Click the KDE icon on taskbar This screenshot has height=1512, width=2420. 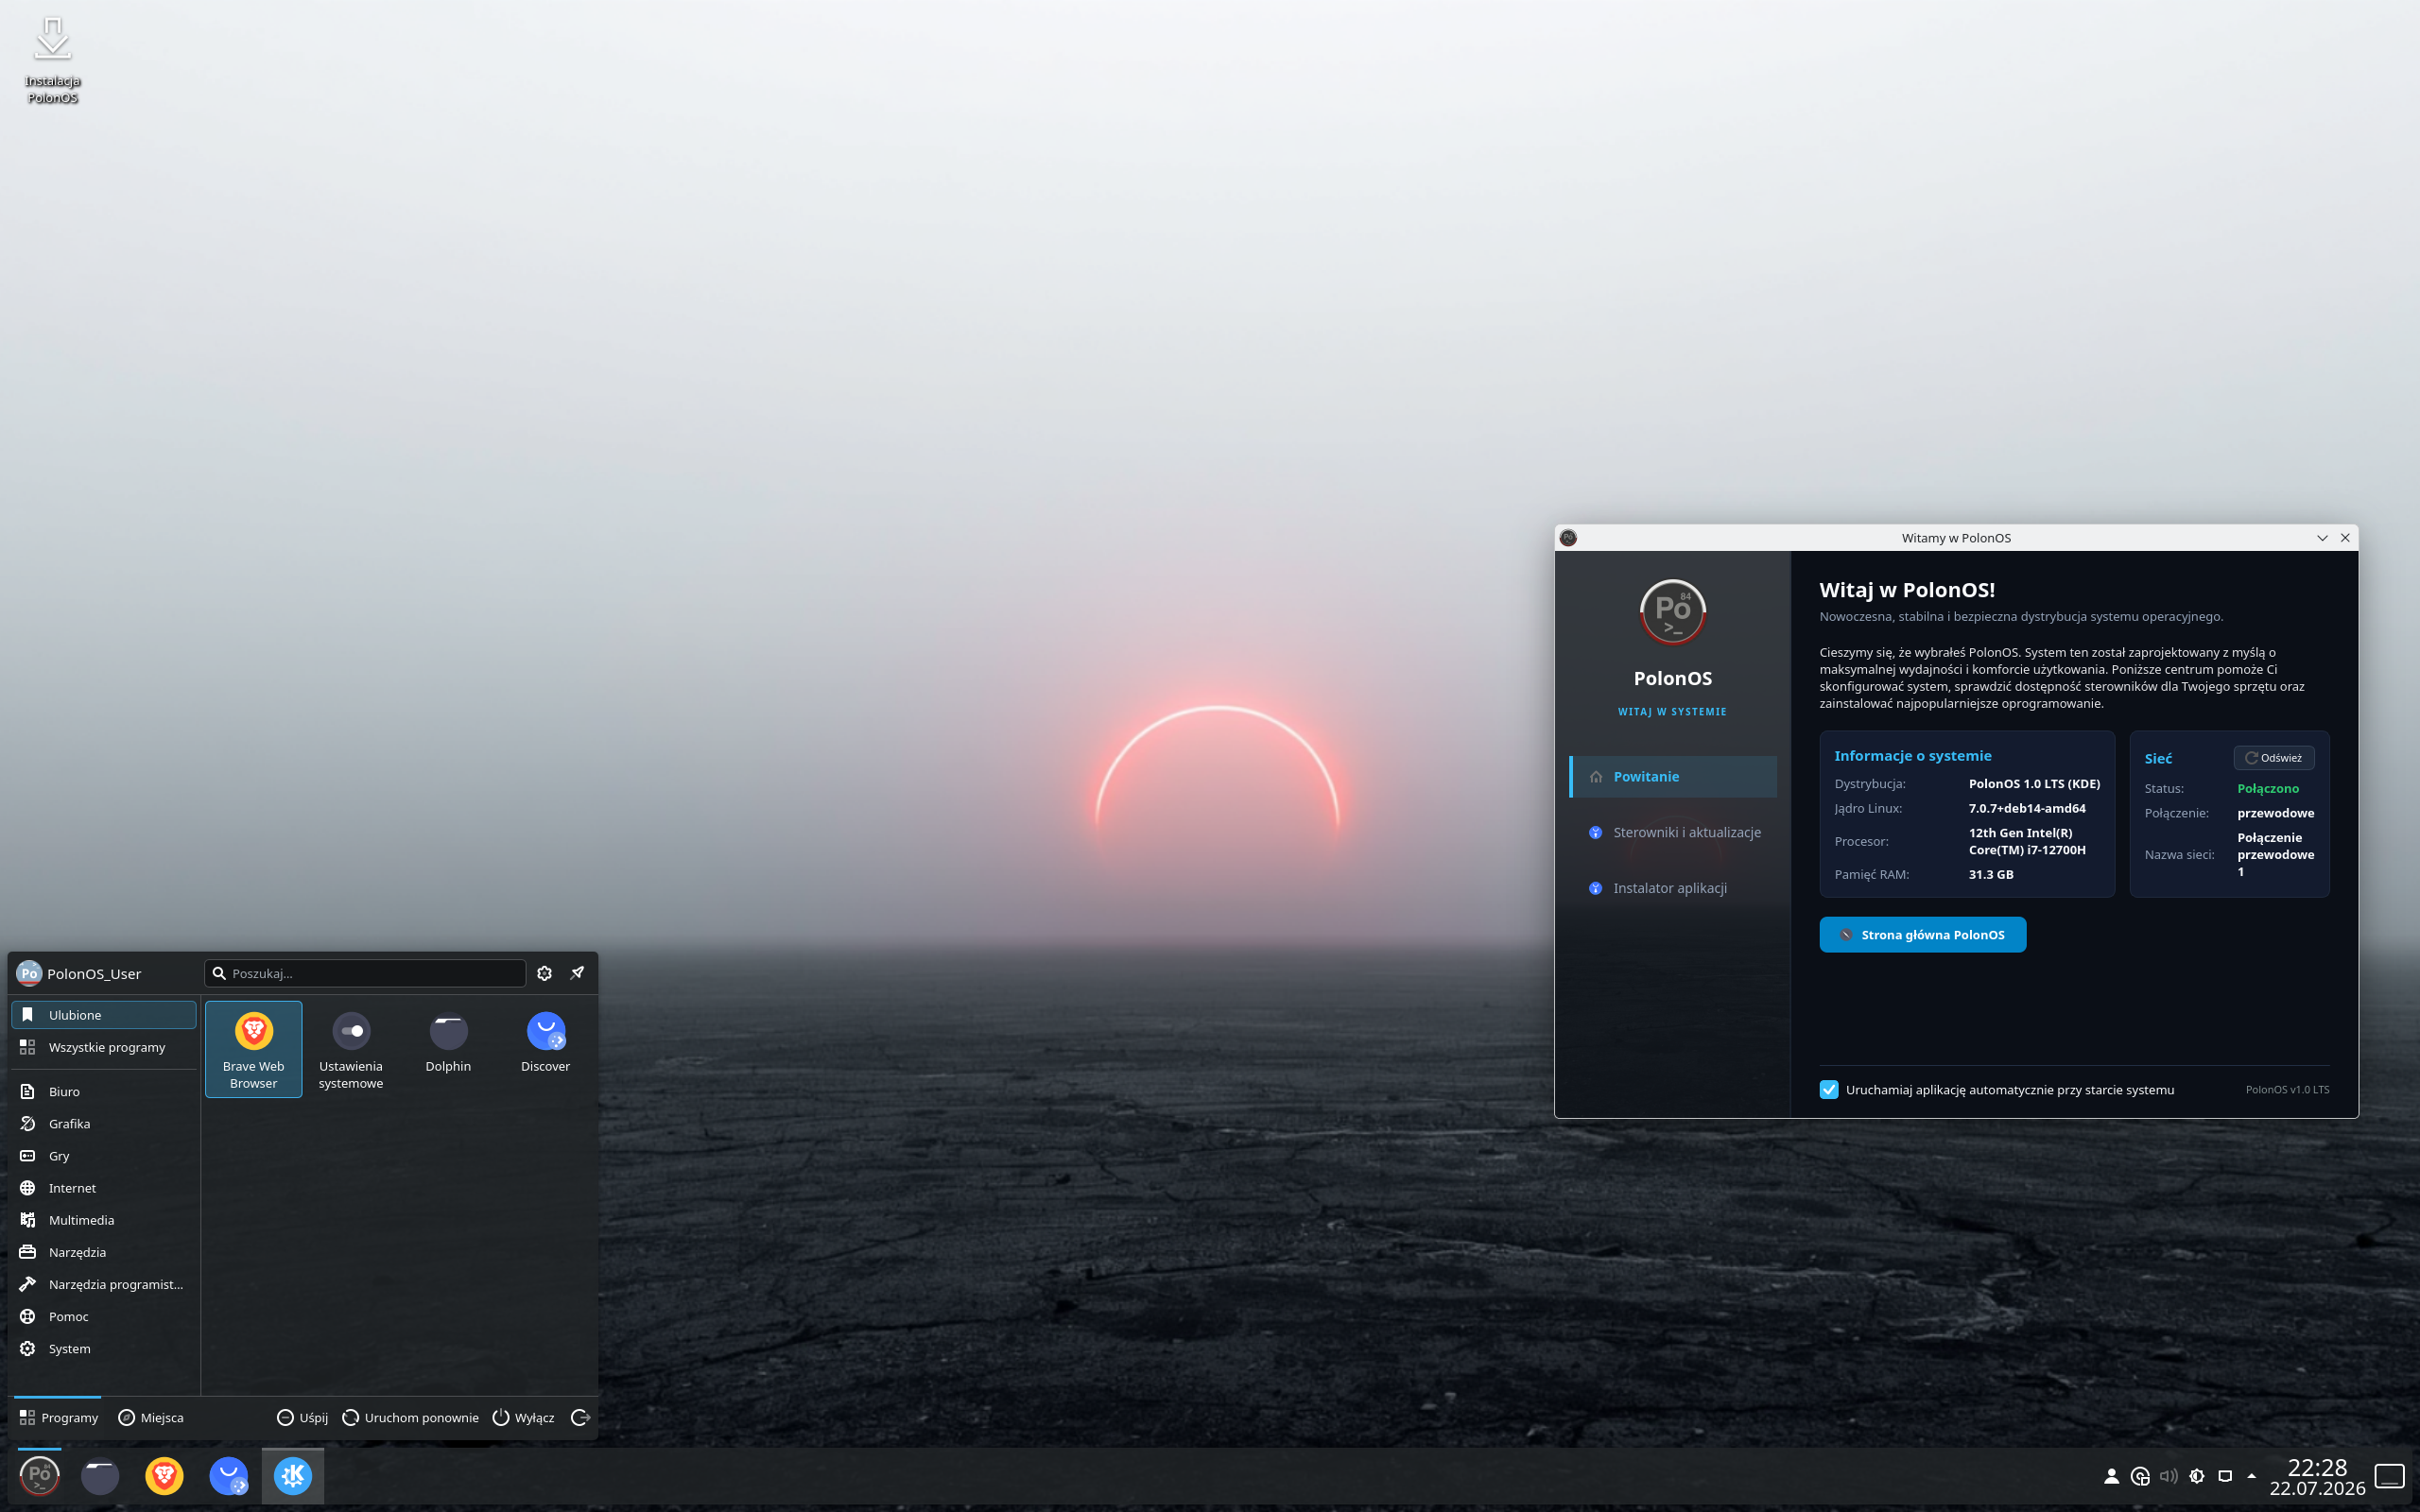pos(293,1476)
